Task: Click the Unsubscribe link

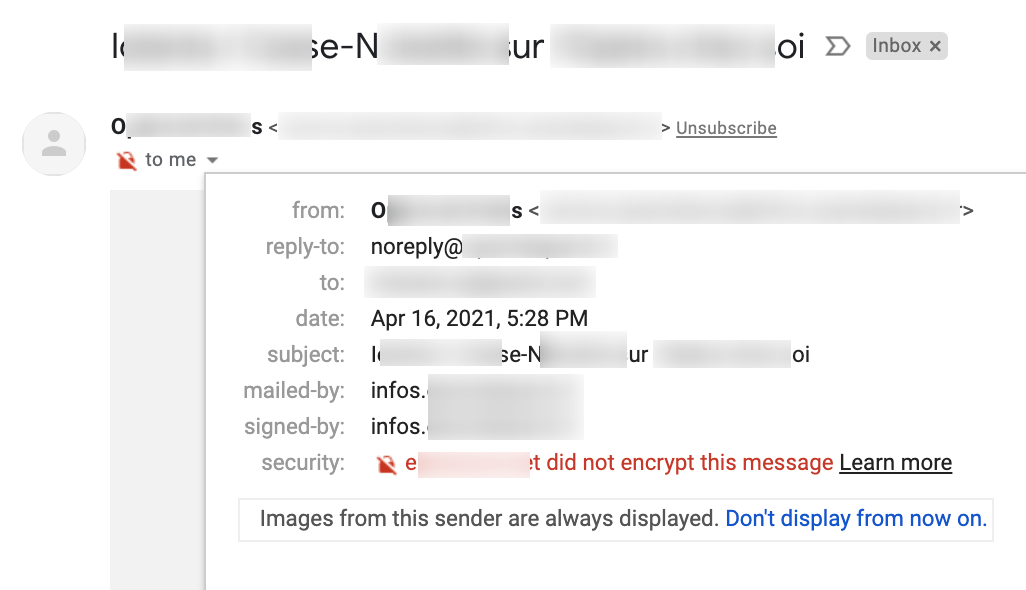Action: (x=726, y=128)
